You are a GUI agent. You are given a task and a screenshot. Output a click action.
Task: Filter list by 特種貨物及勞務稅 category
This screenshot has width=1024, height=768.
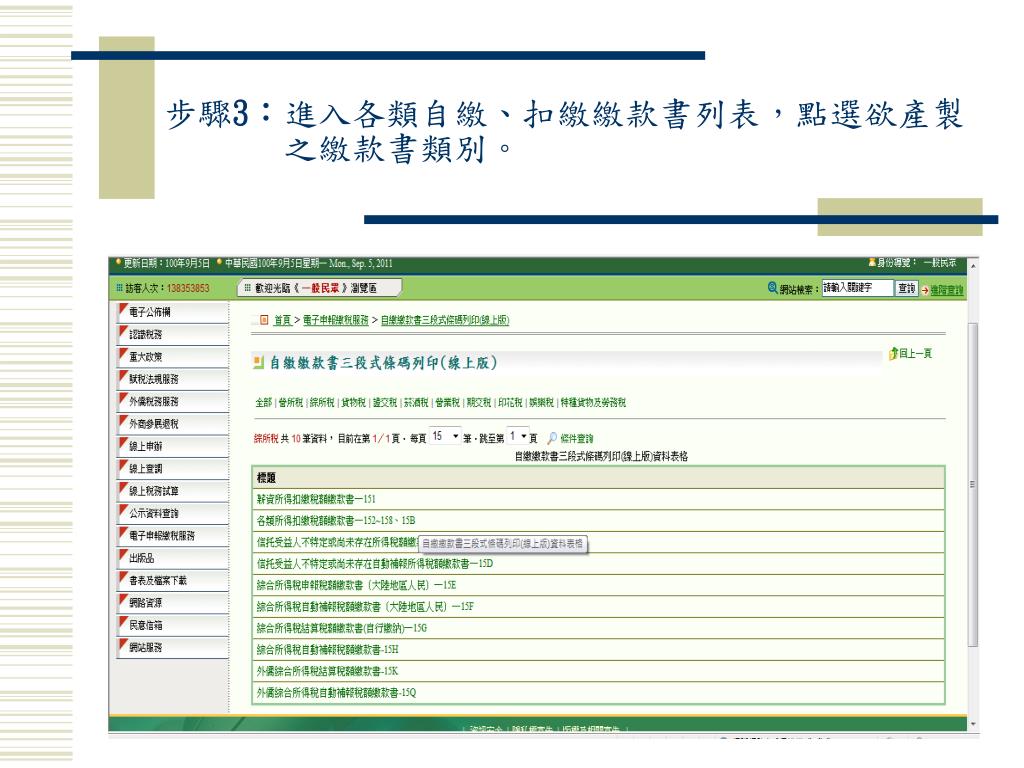point(593,402)
